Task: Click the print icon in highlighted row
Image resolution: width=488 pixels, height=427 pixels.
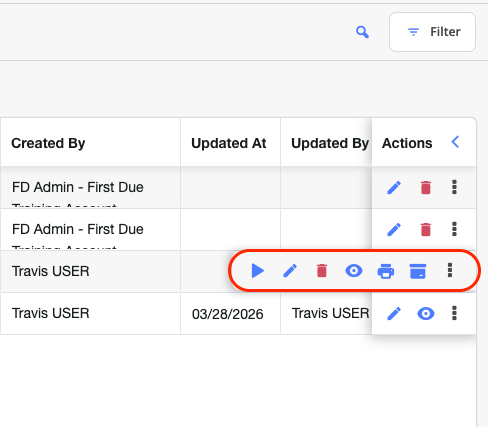Action: [x=386, y=271]
